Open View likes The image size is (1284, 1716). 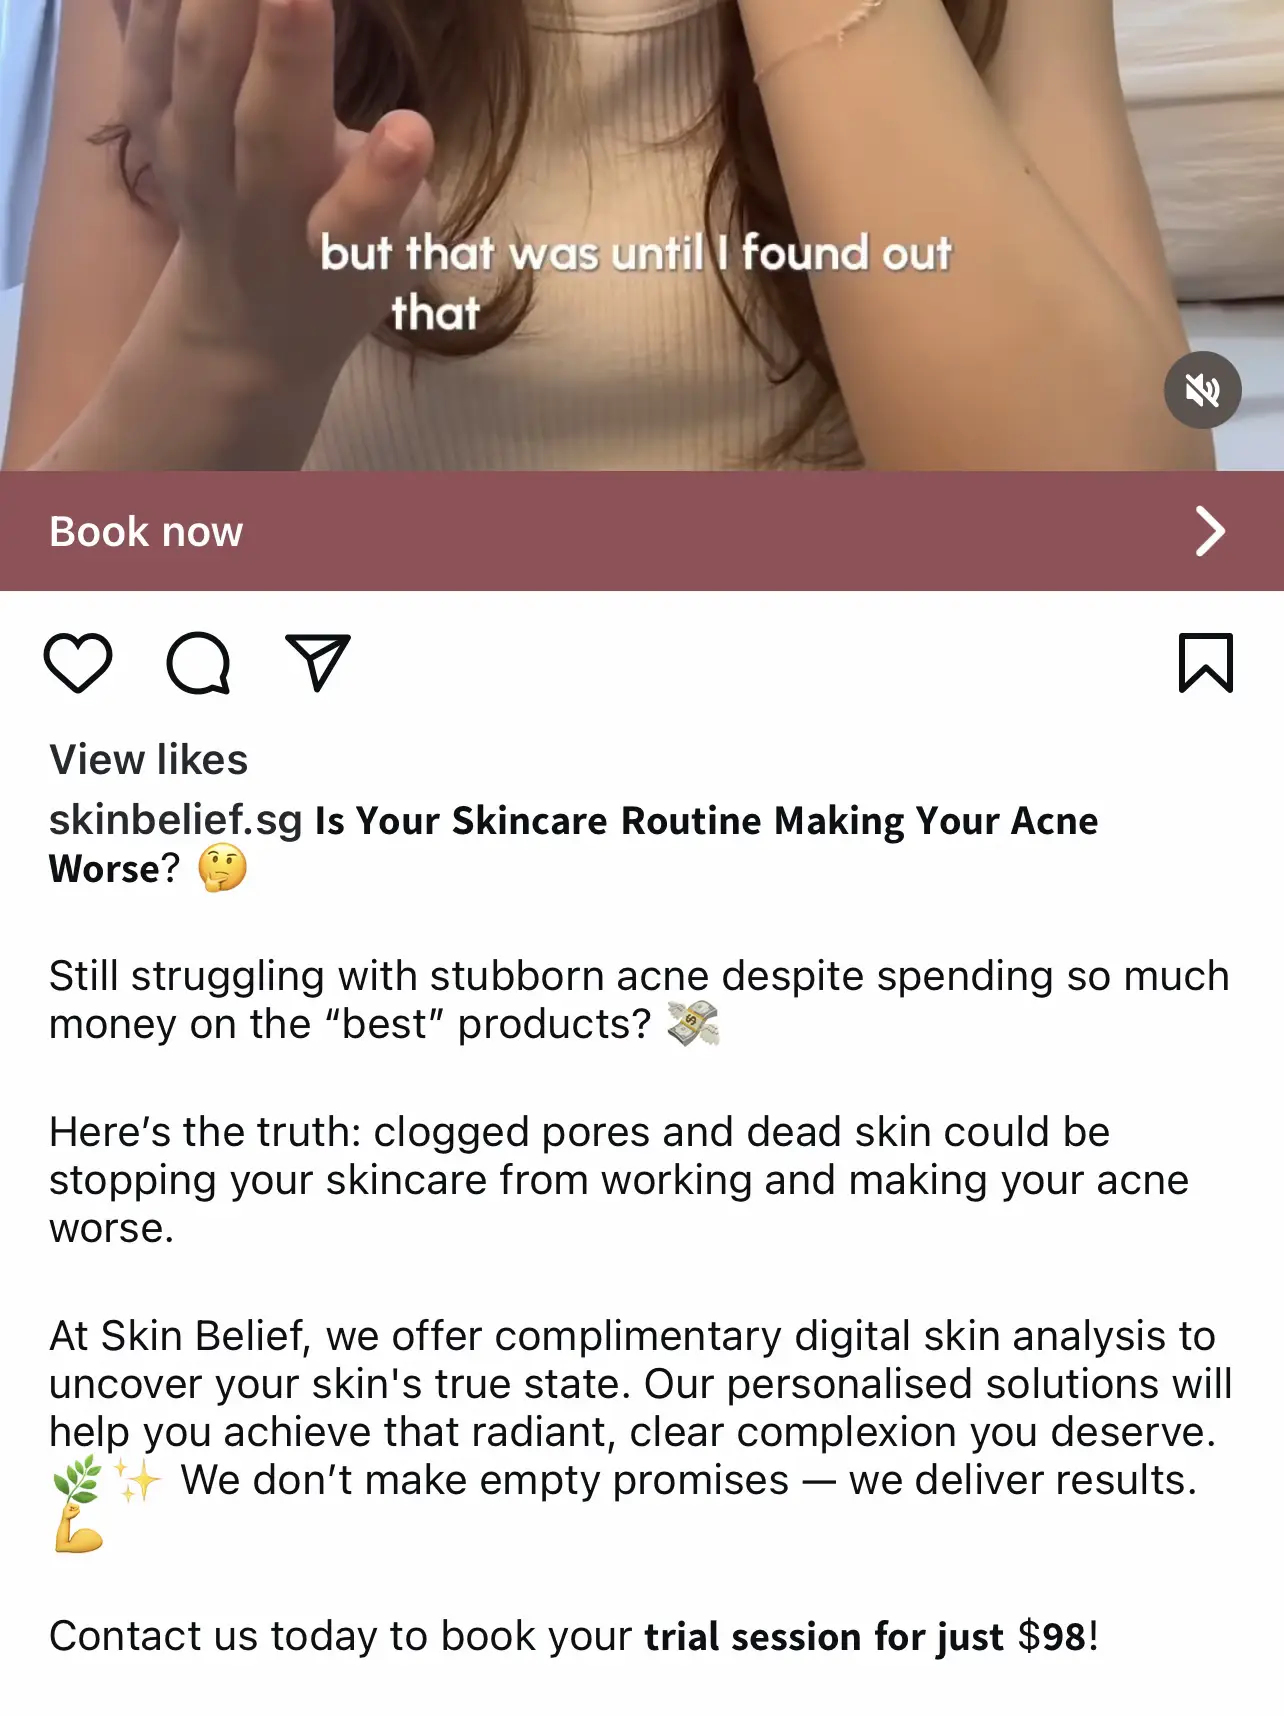coord(148,760)
